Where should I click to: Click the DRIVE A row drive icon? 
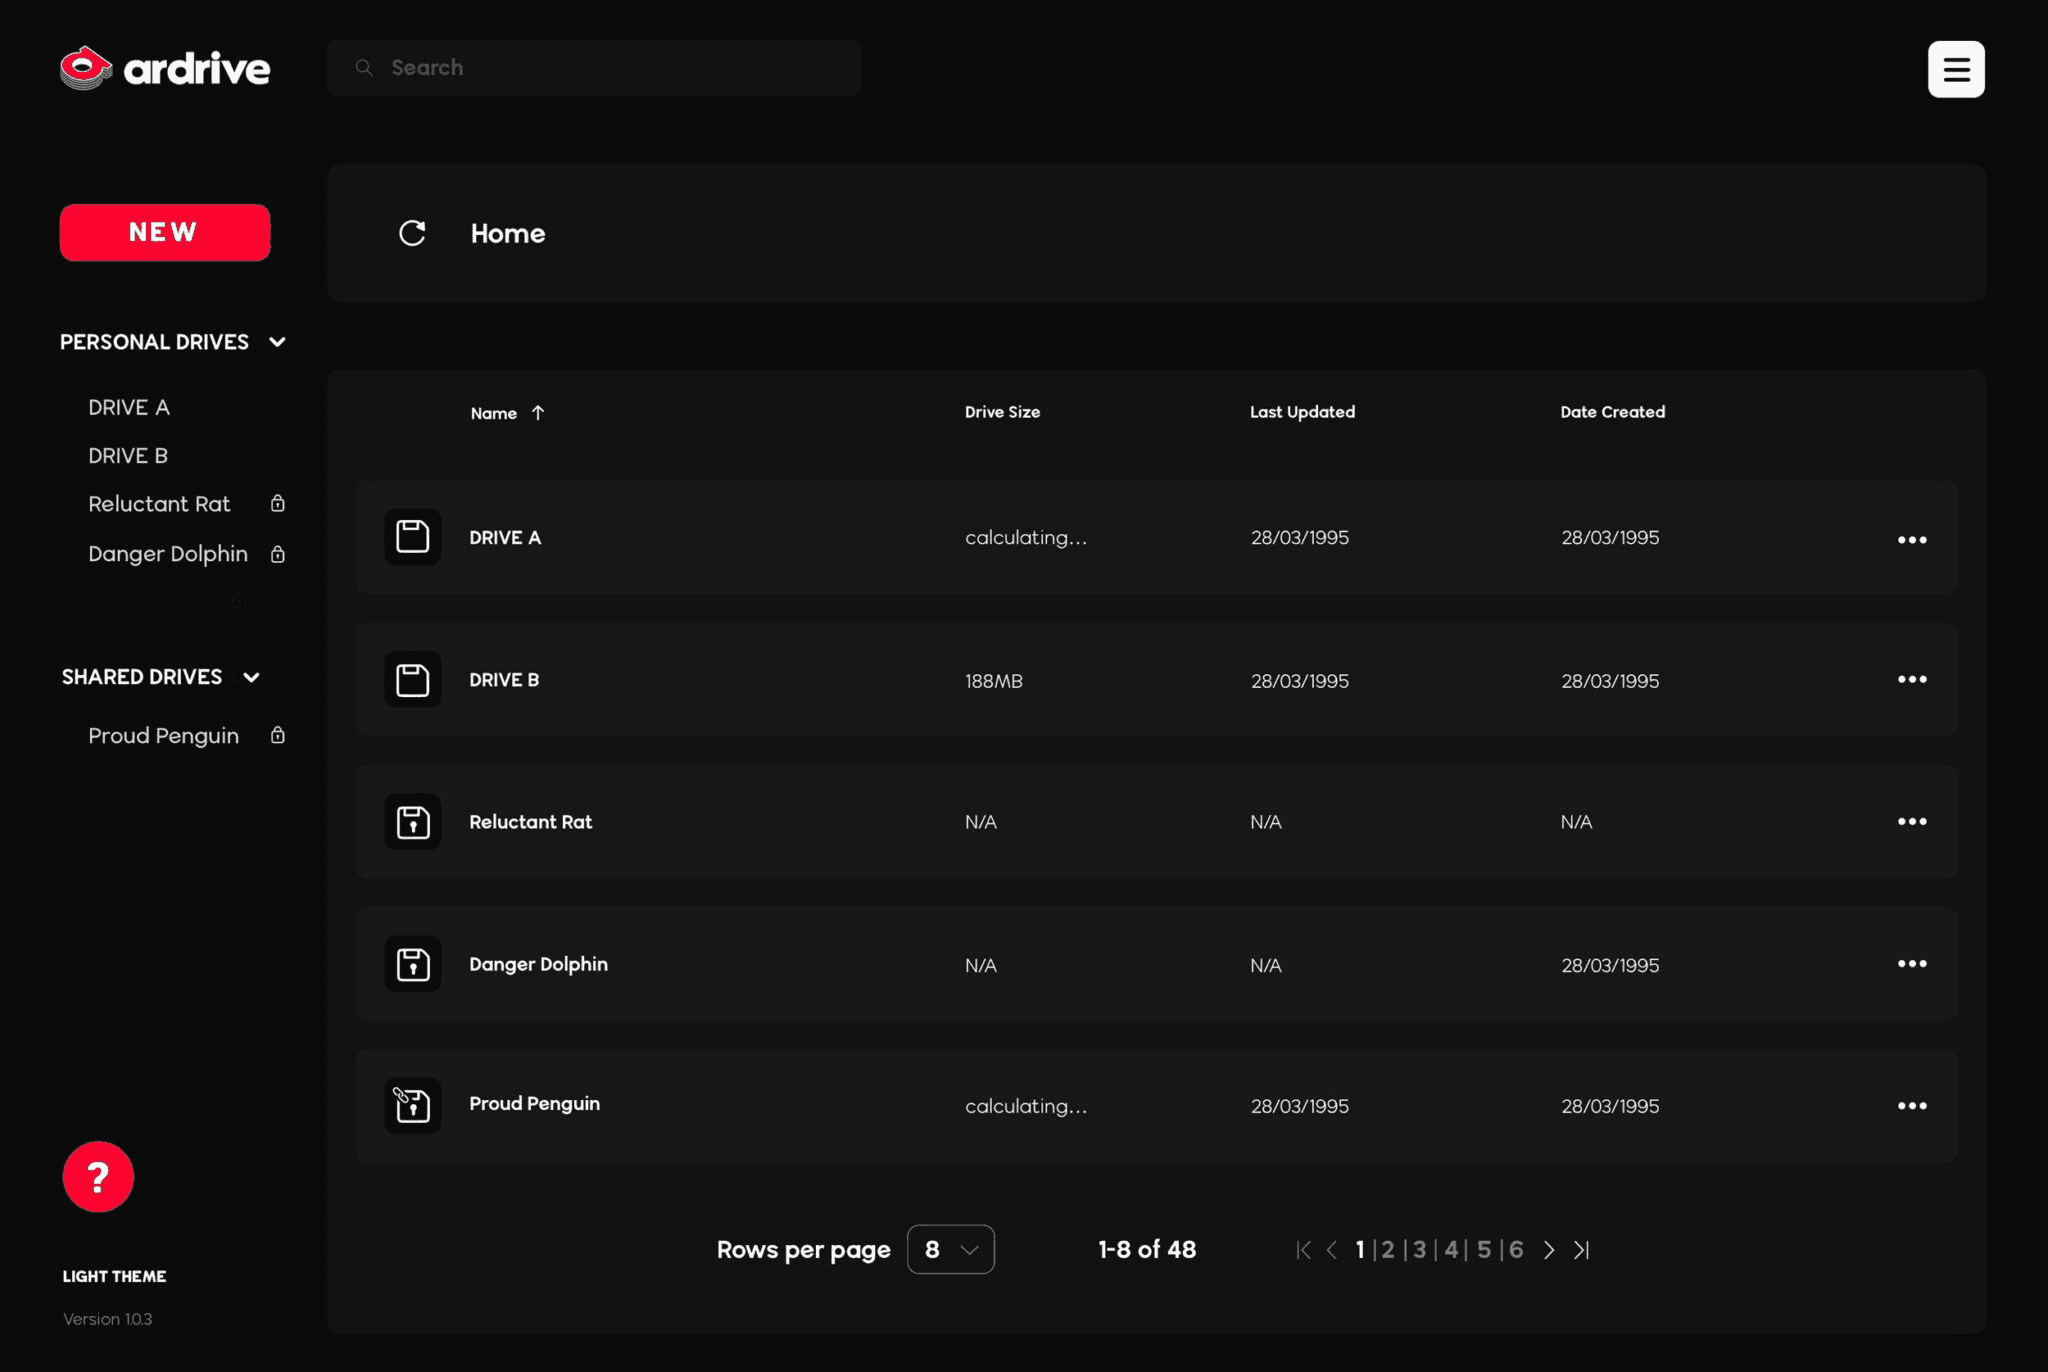coord(412,537)
